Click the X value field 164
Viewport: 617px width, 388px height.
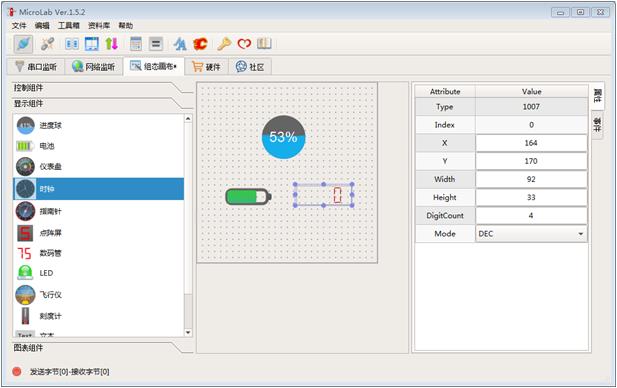click(x=531, y=143)
